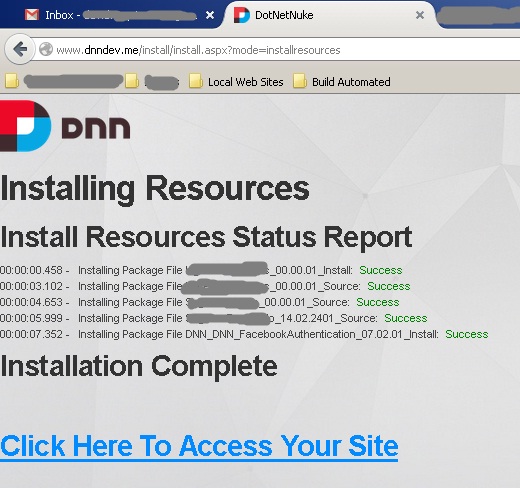Screen dimensions: 520x488
Task: Select the Installing Resources heading
Action: (x=155, y=189)
